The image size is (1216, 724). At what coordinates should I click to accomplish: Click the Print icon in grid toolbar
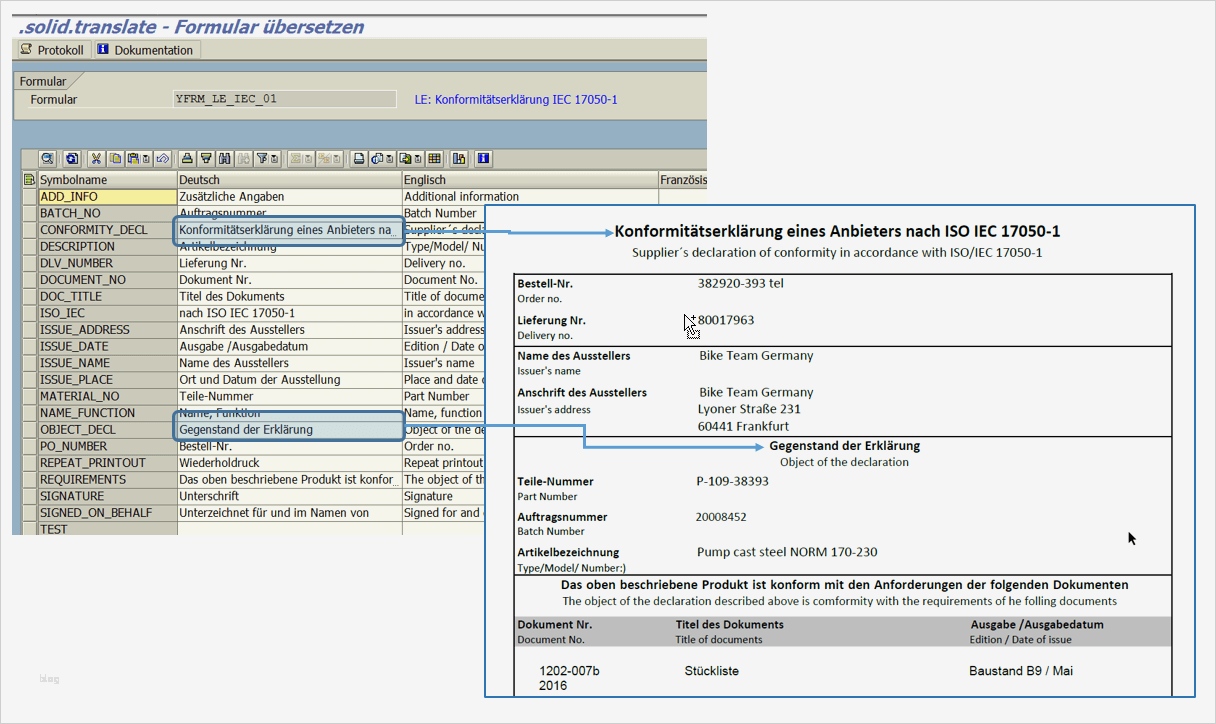click(359, 159)
